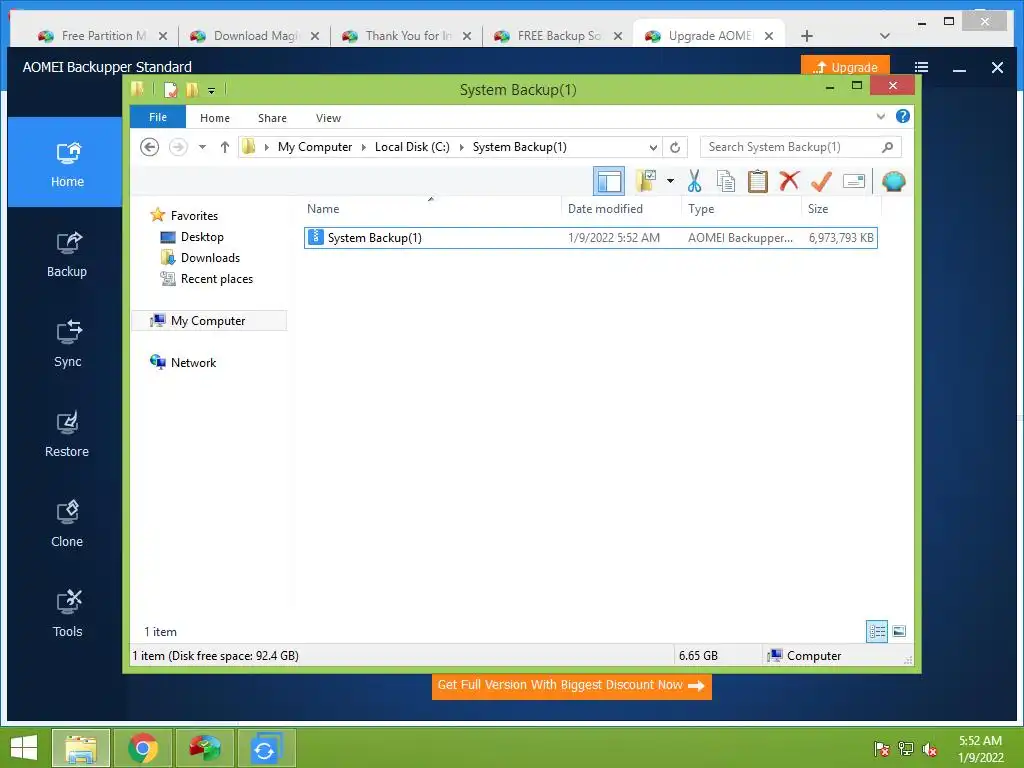This screenshot has height=768, width=1024.
Task: Sort files by the Name column
Action: pos(431,209)
